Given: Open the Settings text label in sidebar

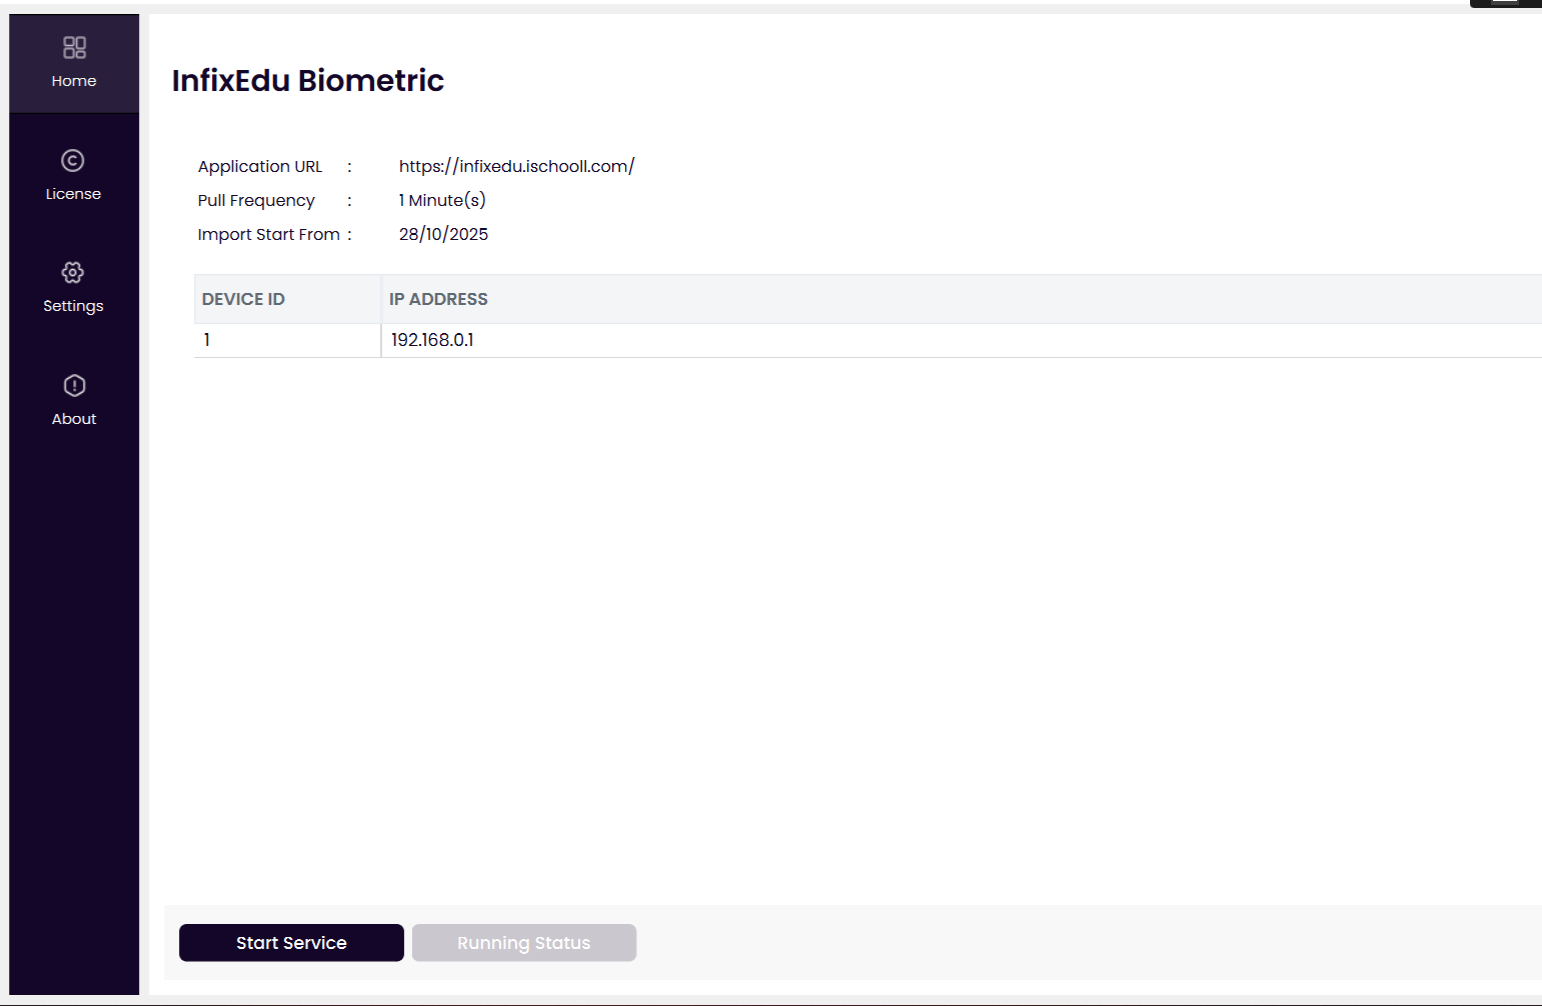Looking at the screenshot, I should [73, 306].
